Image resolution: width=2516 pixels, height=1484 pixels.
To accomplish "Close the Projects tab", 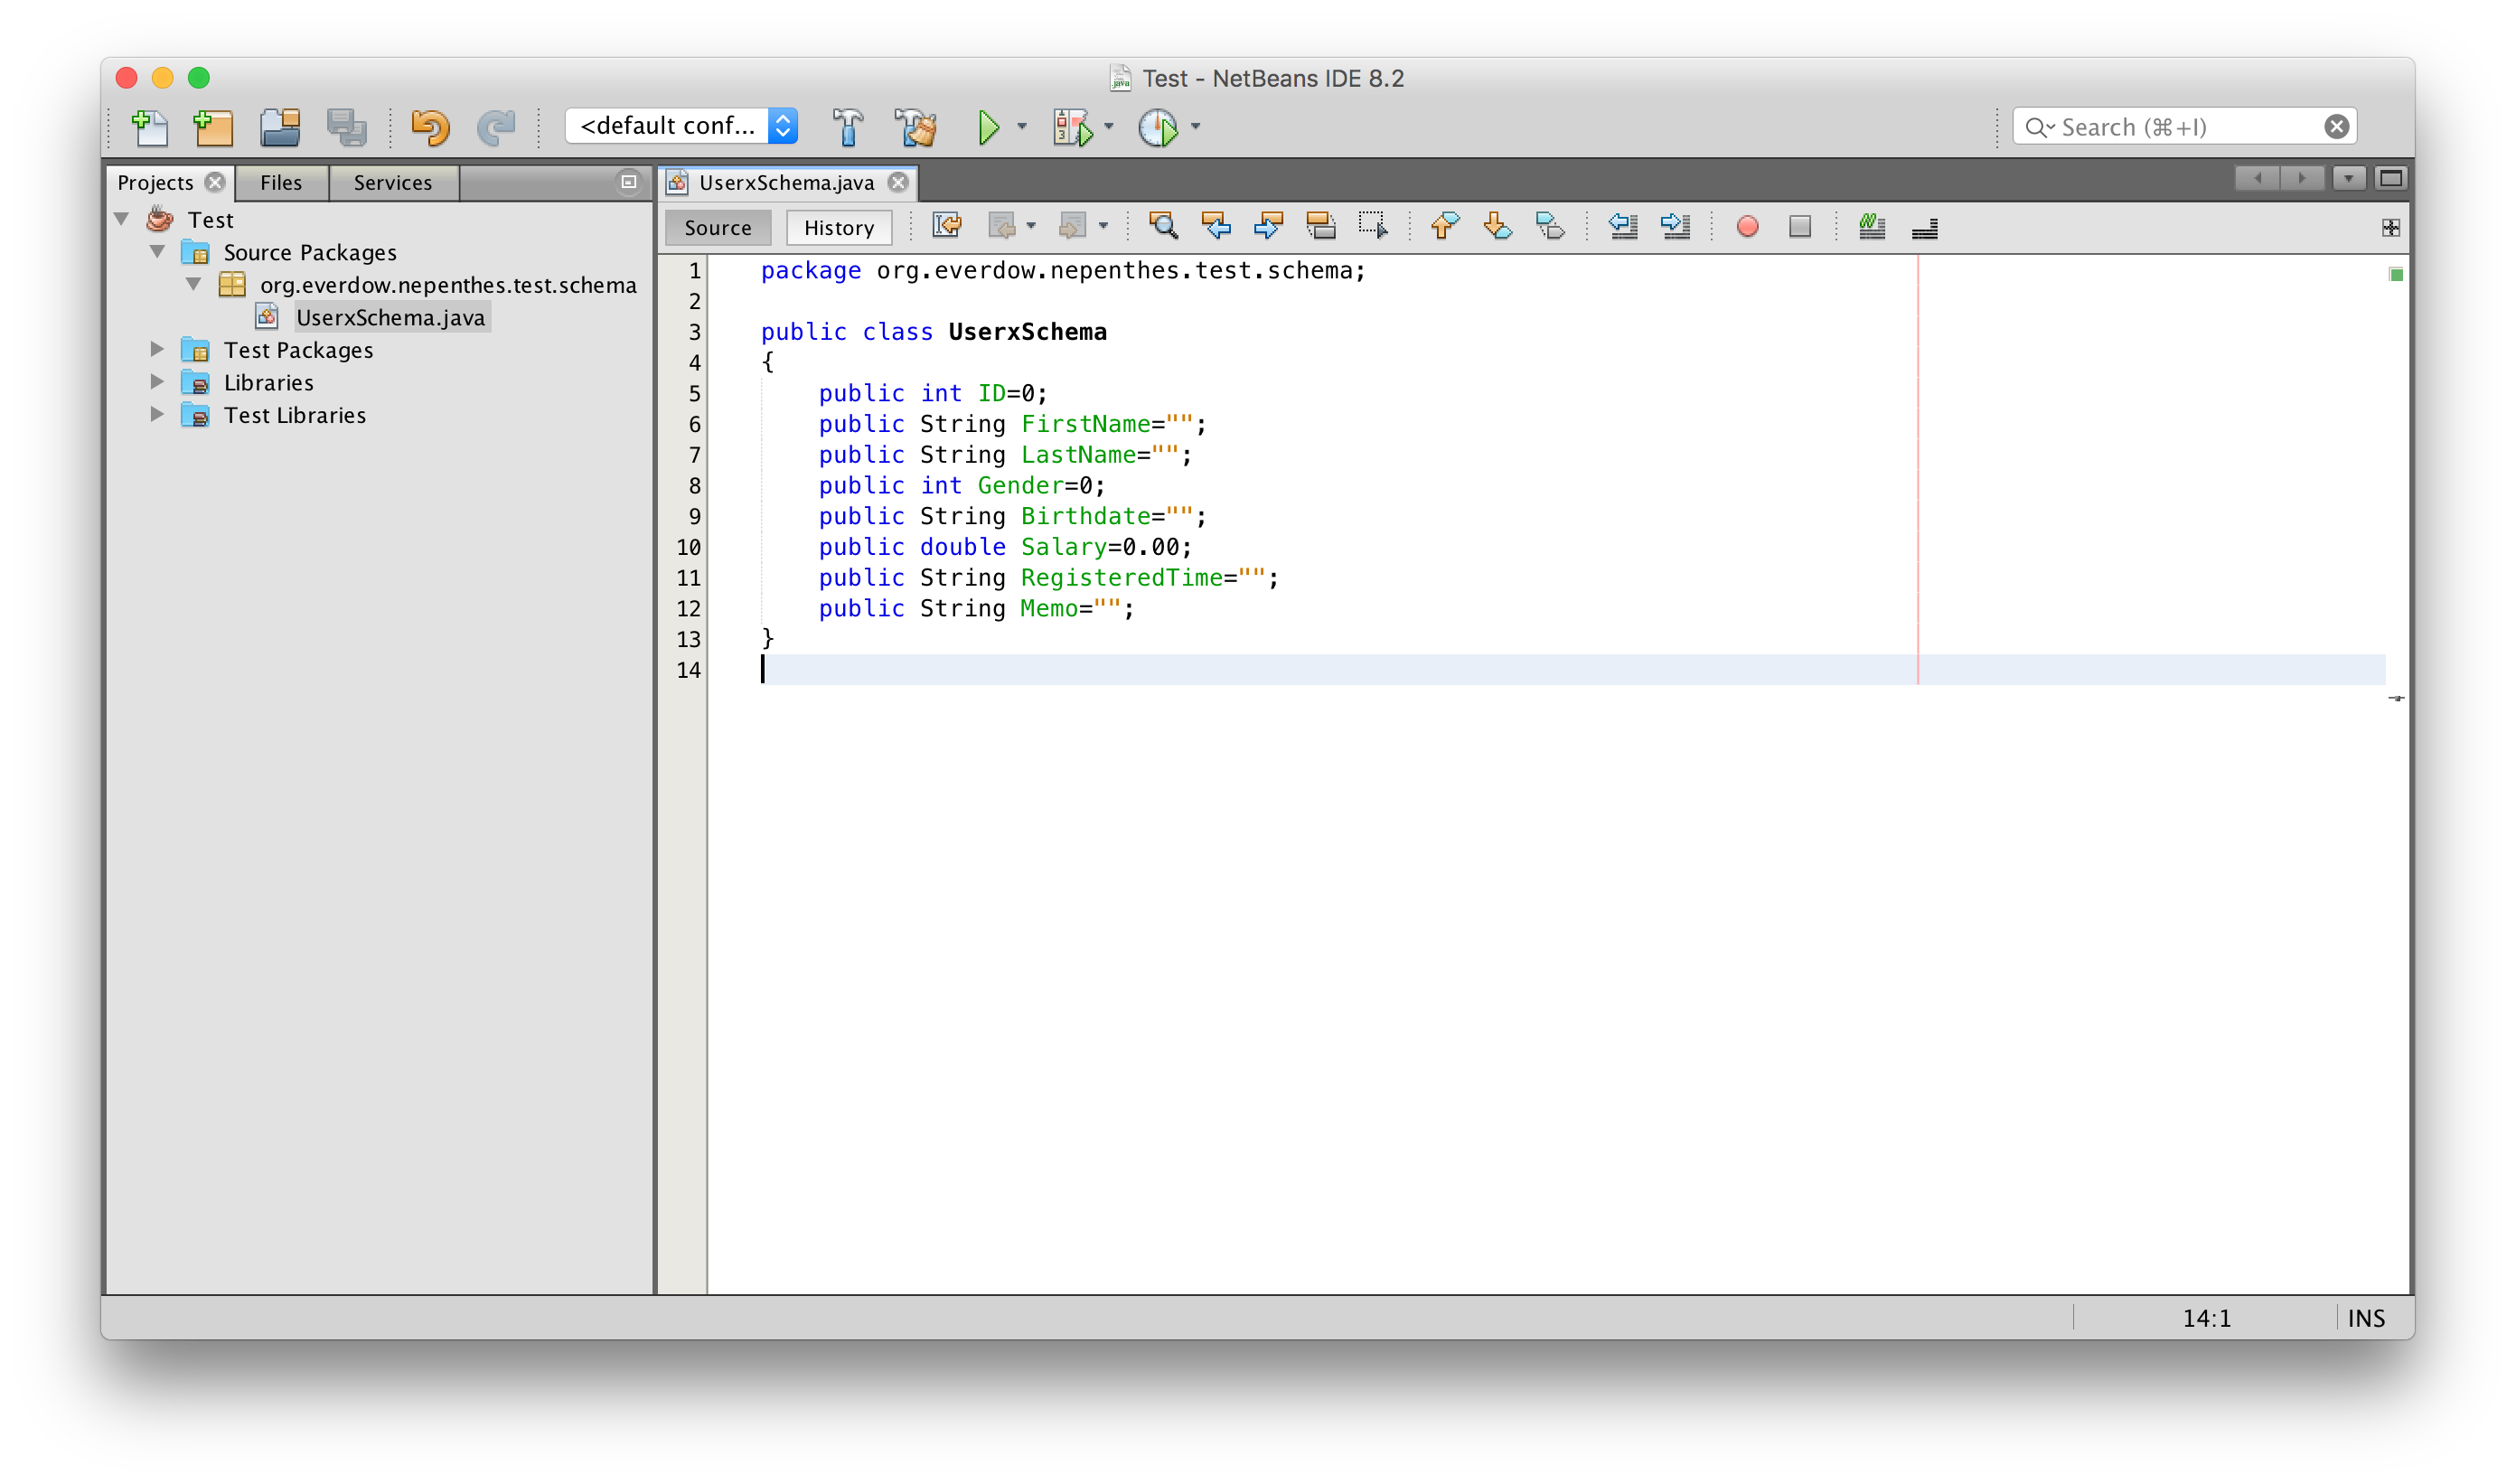I will [215, 182].
